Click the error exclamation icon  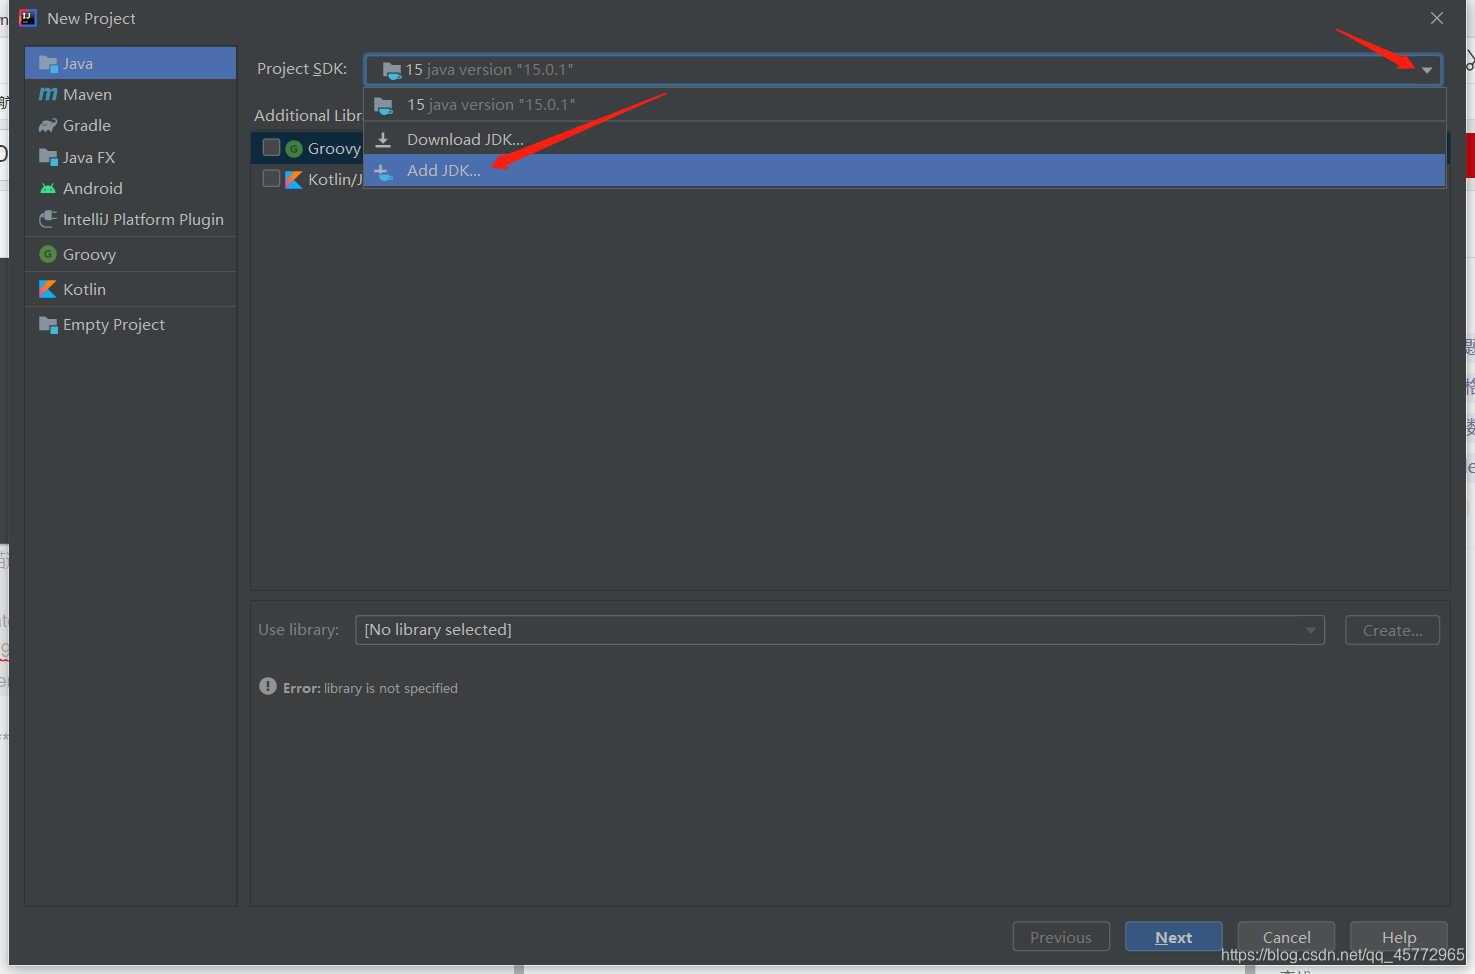268,686
